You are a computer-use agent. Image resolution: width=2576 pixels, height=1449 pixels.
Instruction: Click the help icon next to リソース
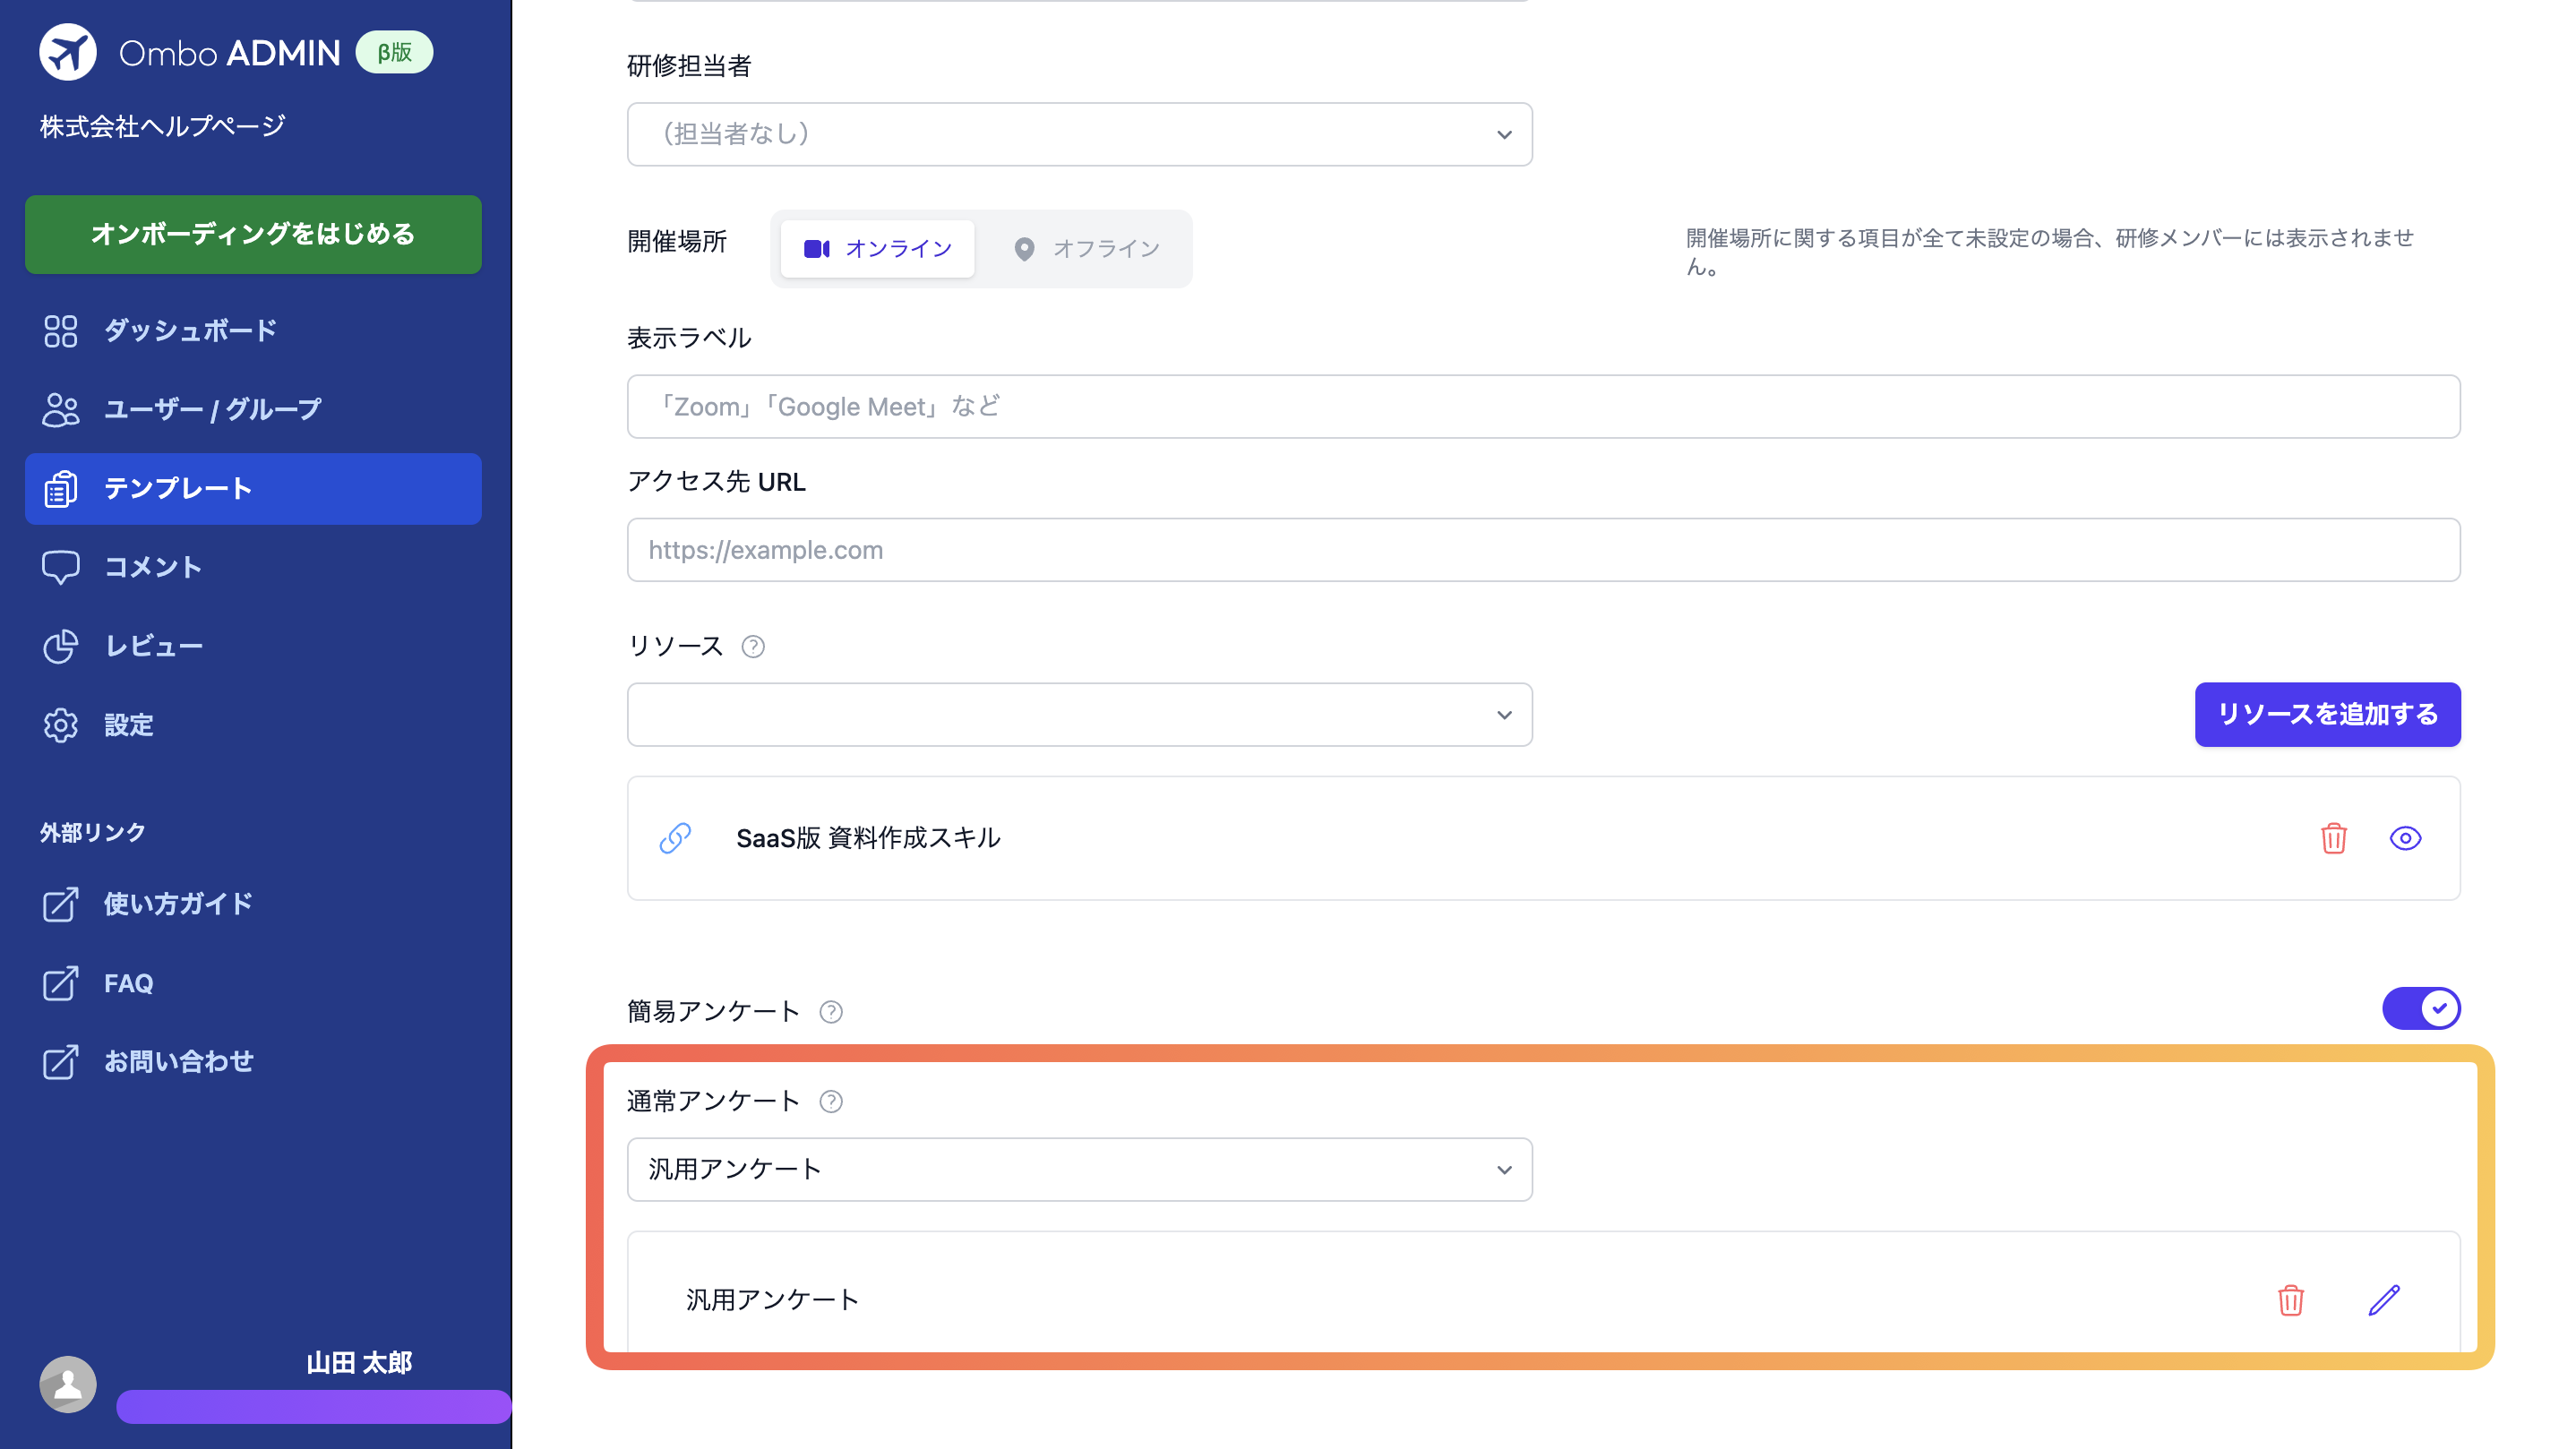pos(753,647)
